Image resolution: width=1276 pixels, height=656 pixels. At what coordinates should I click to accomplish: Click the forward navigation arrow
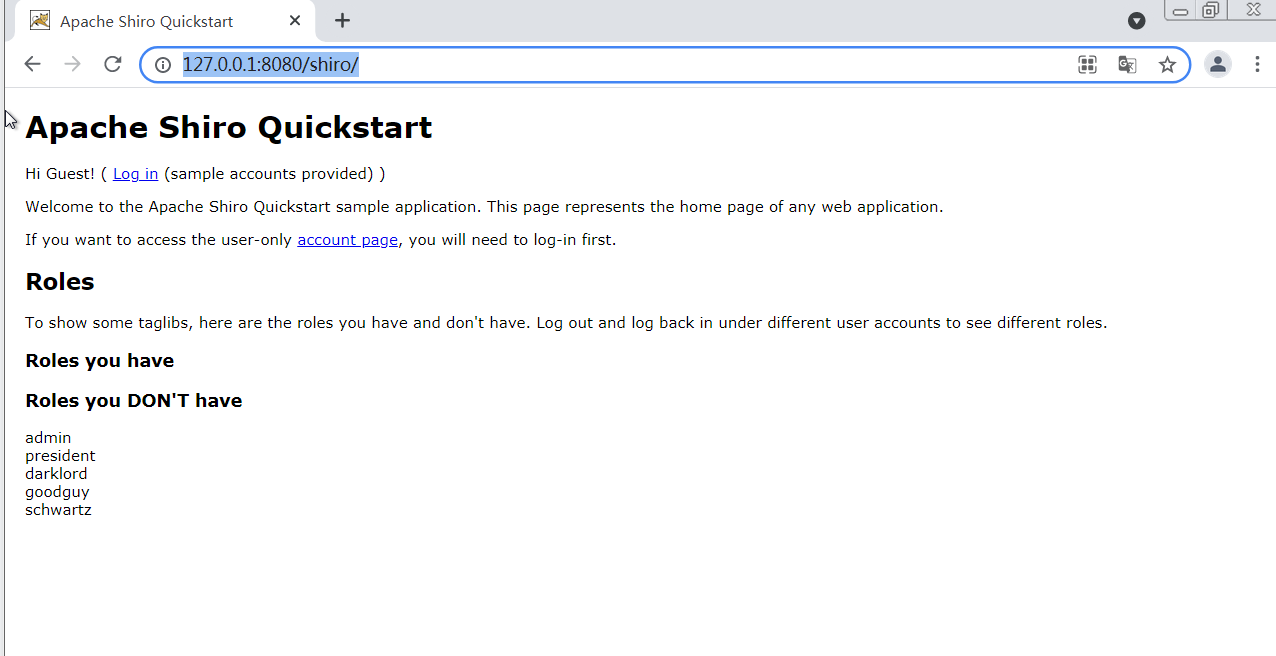click(72, 65)
